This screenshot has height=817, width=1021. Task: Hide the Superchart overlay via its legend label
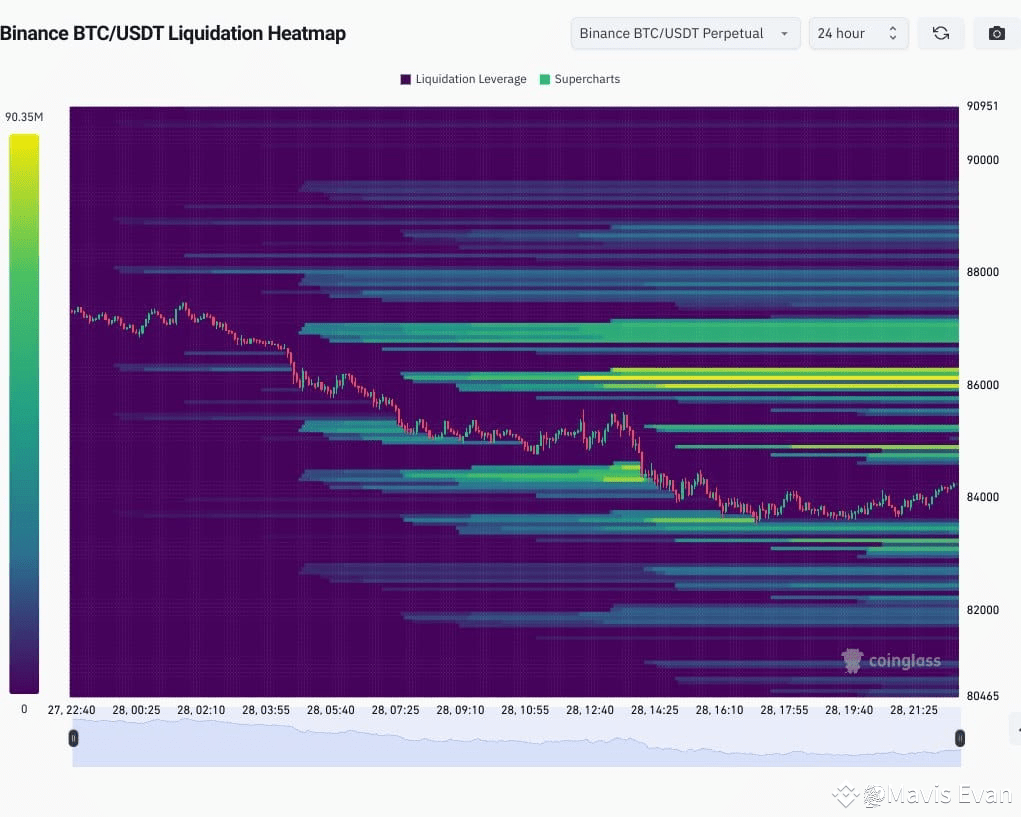588,78
